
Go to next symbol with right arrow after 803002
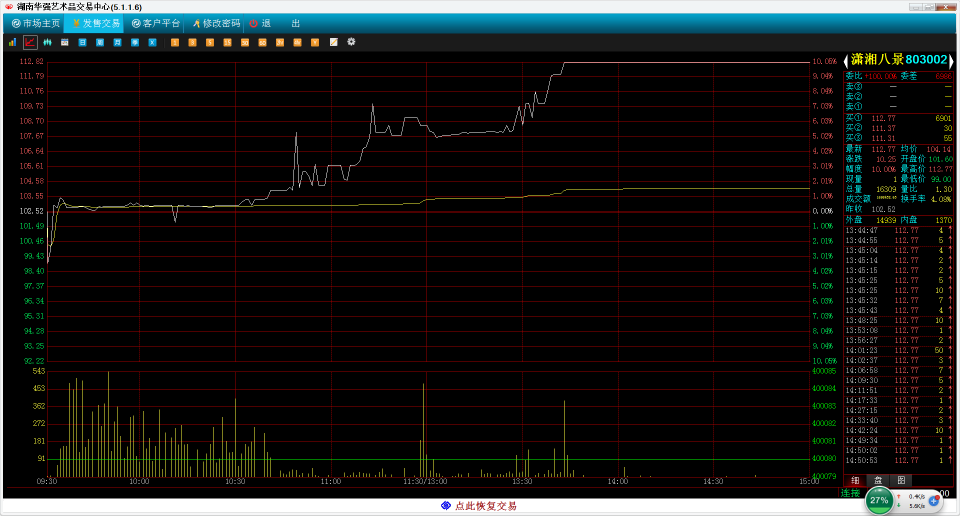[951, 60]
